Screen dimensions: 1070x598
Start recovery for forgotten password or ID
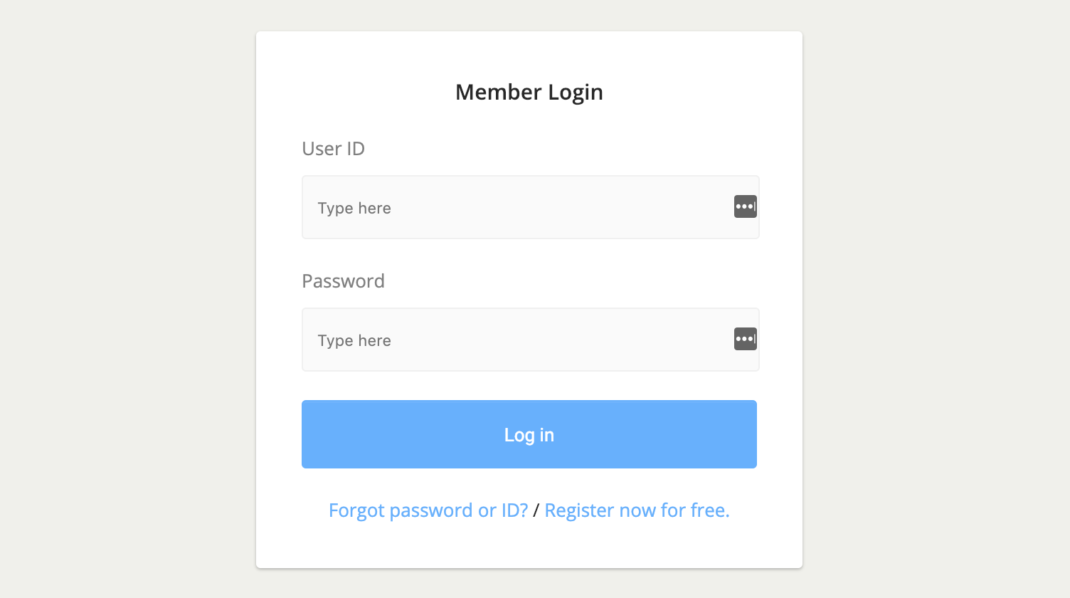coord(428,510)
